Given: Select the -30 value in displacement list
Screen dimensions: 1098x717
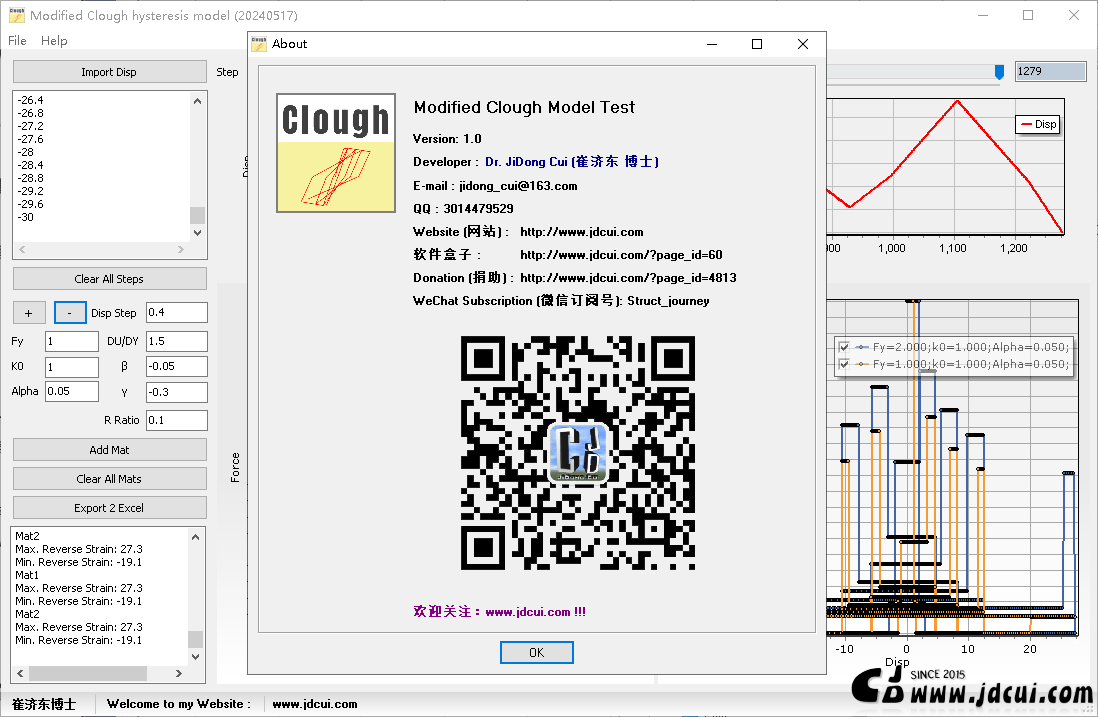Looking at the screenshot, I should pos(26,217).
